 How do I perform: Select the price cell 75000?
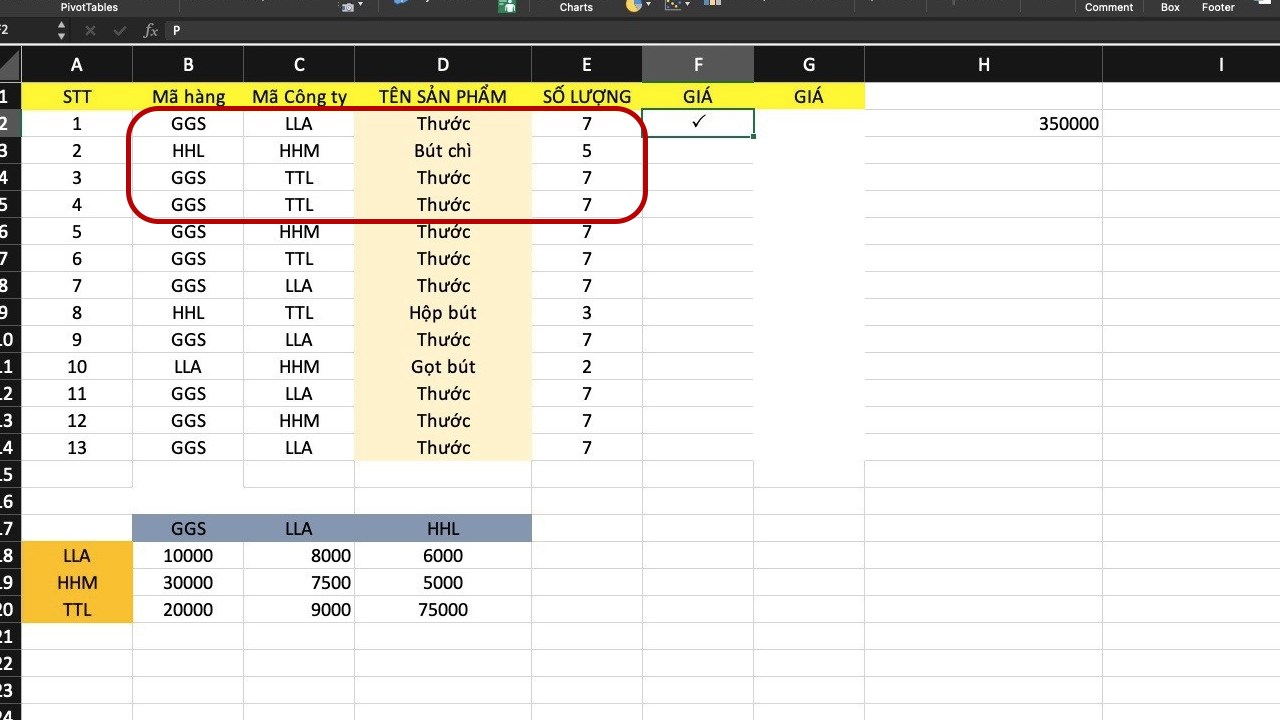coord(443,610)
